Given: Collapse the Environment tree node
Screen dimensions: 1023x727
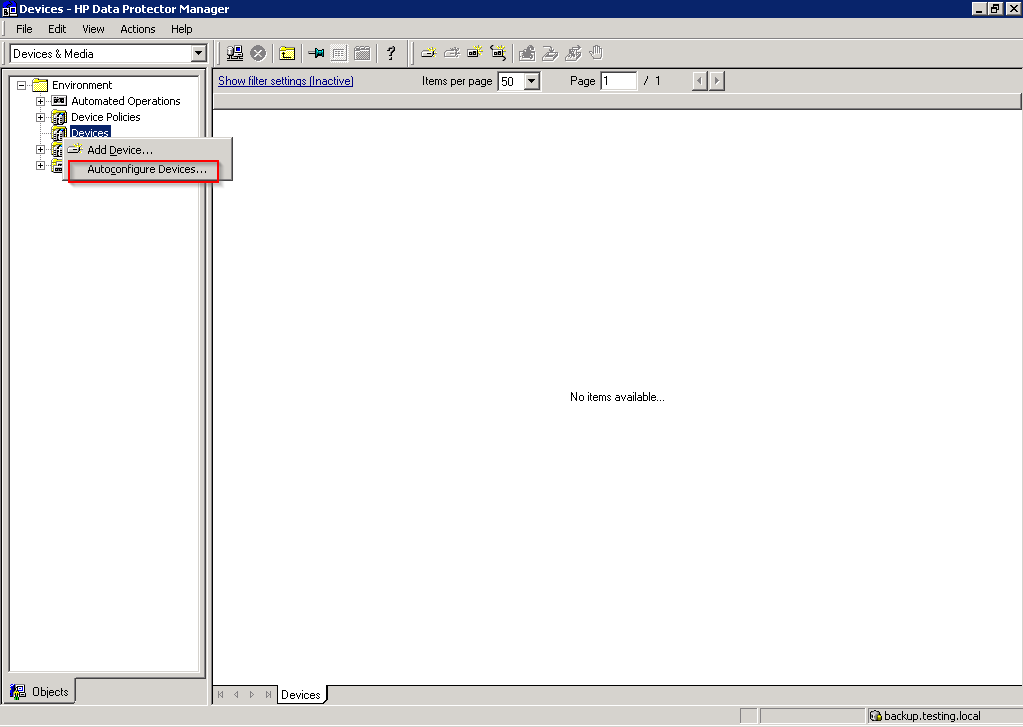Looking at the screenshot, I should coord(22,85).
